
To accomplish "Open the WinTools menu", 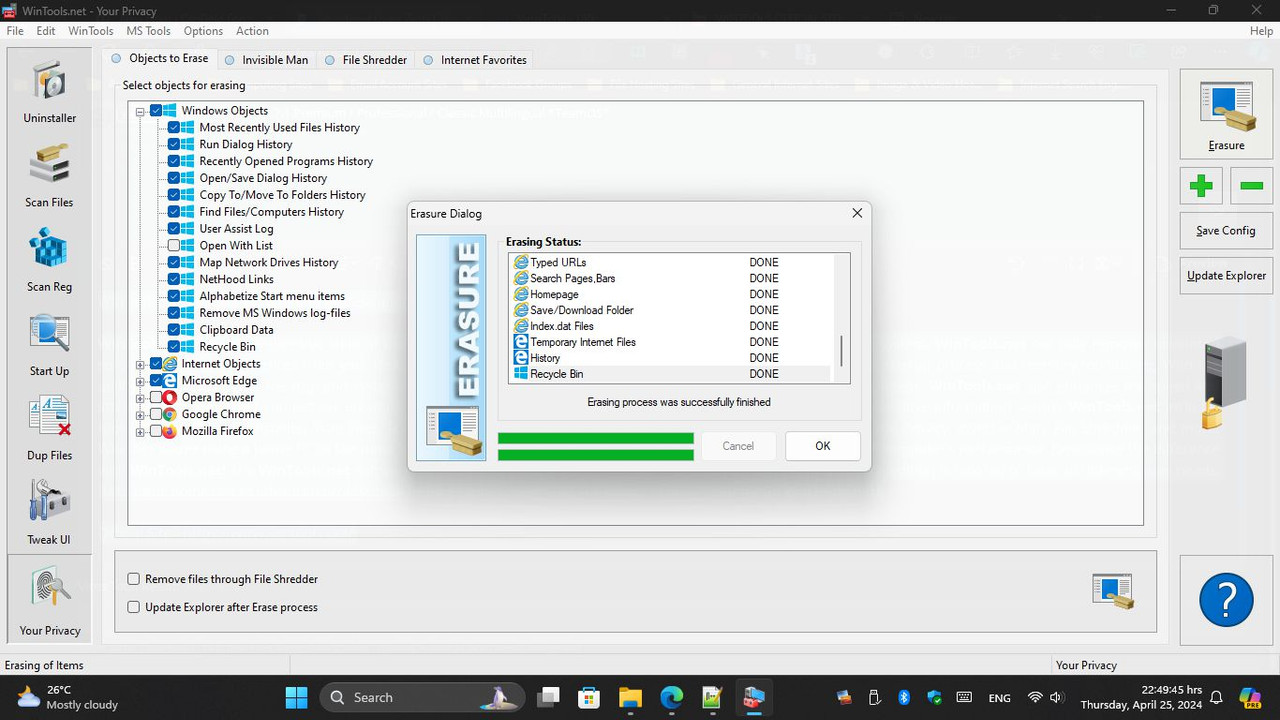I will 91,31.
